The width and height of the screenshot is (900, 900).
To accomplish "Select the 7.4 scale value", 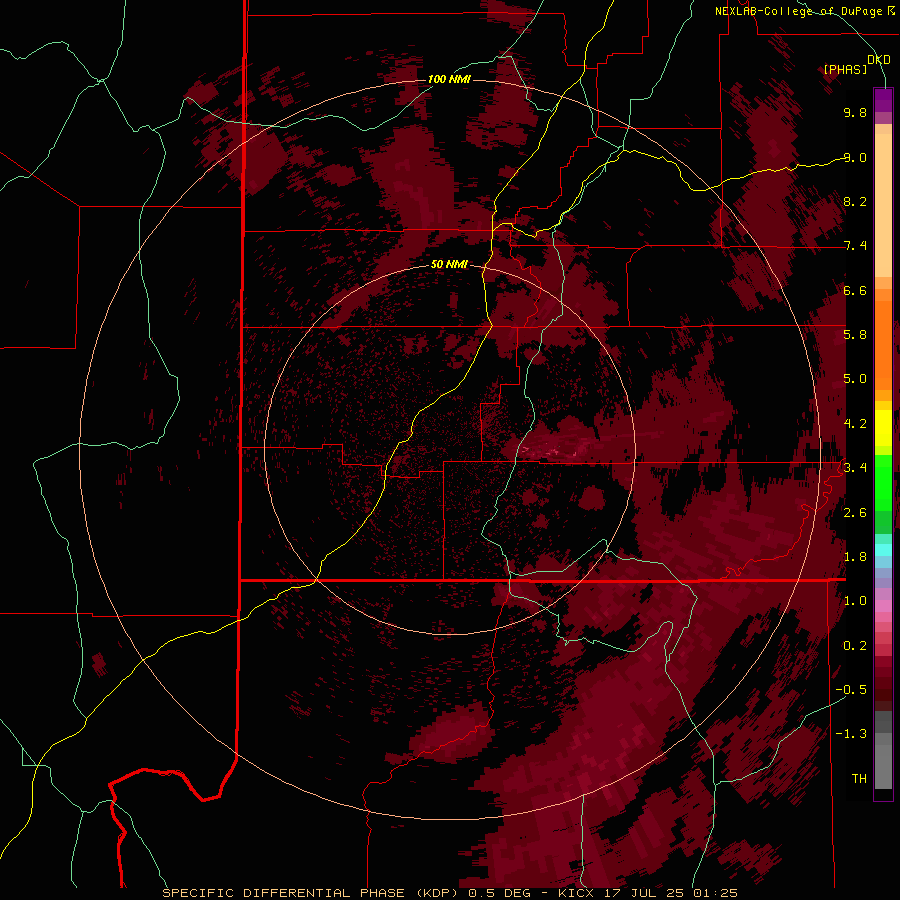I will coord(855,246).
